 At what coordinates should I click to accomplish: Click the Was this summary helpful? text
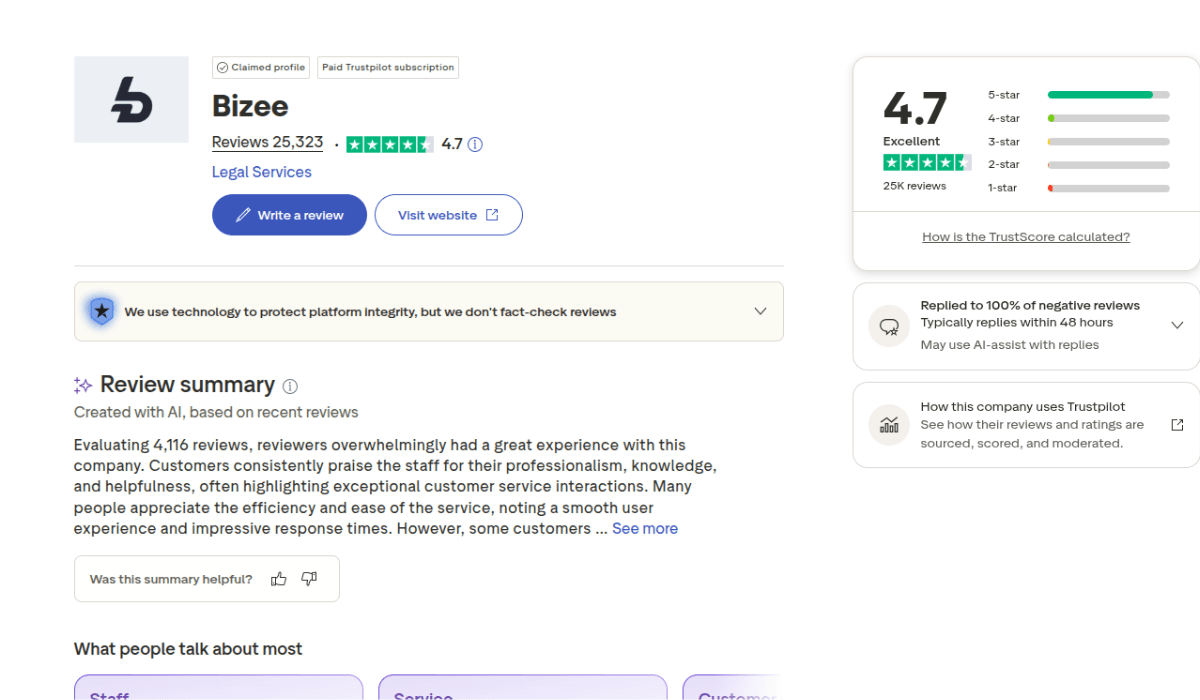171,579
